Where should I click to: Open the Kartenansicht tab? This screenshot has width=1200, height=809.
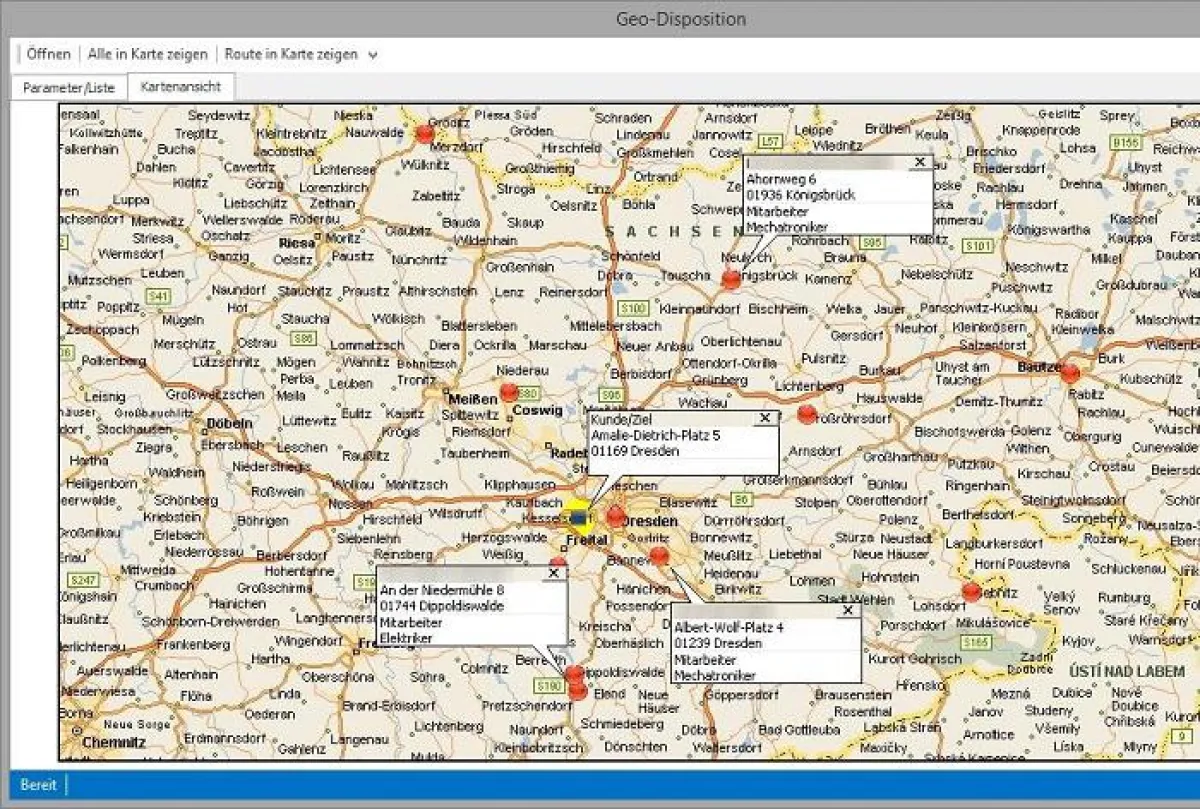click(x=181, y=87)
